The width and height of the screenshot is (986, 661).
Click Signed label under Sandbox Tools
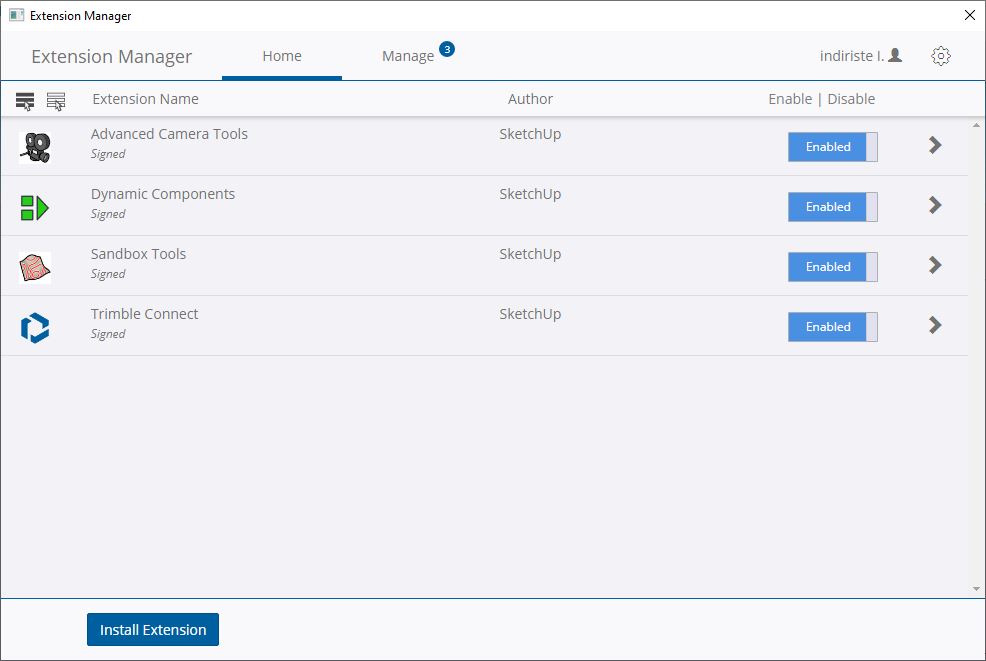click(x=108, y=274)
